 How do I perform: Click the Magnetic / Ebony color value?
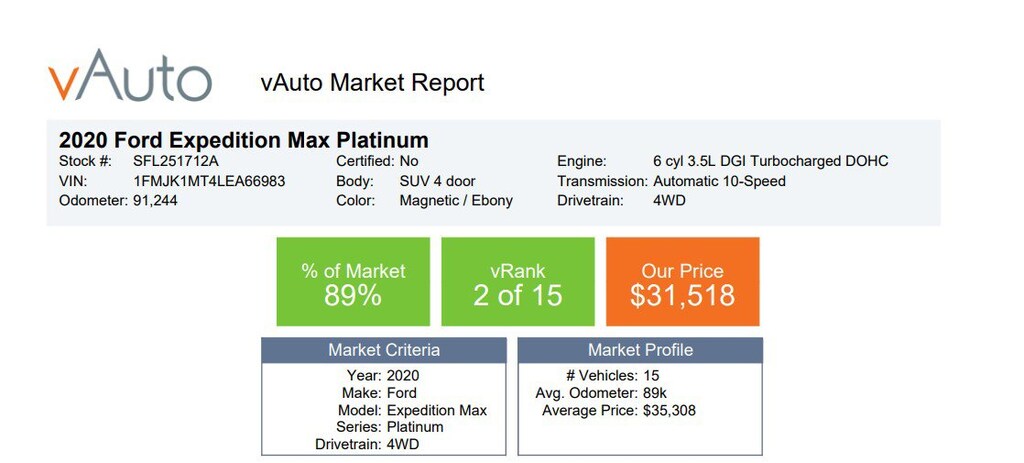click(x=455, y=201)
